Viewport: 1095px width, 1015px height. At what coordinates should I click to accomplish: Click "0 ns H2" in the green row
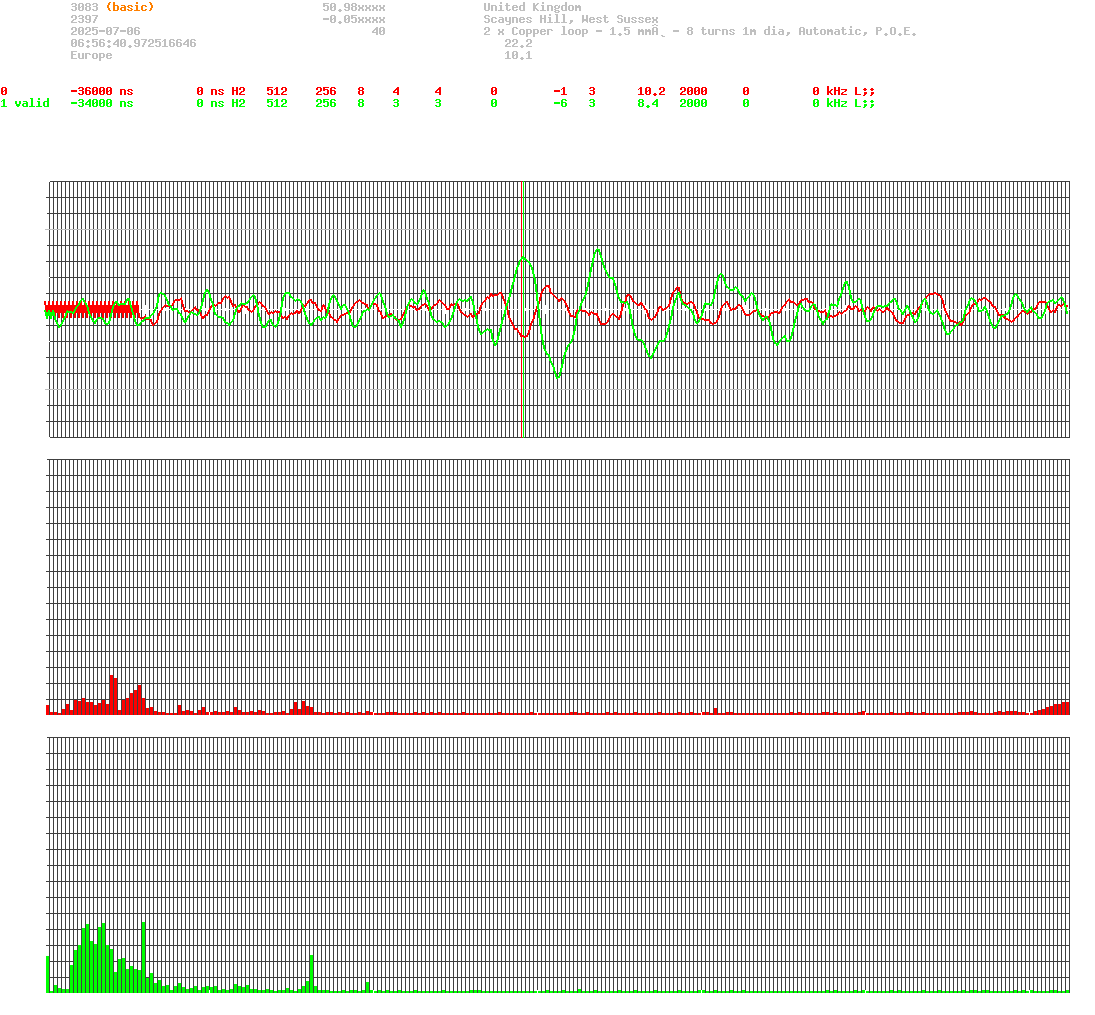(x=221, y=103)
